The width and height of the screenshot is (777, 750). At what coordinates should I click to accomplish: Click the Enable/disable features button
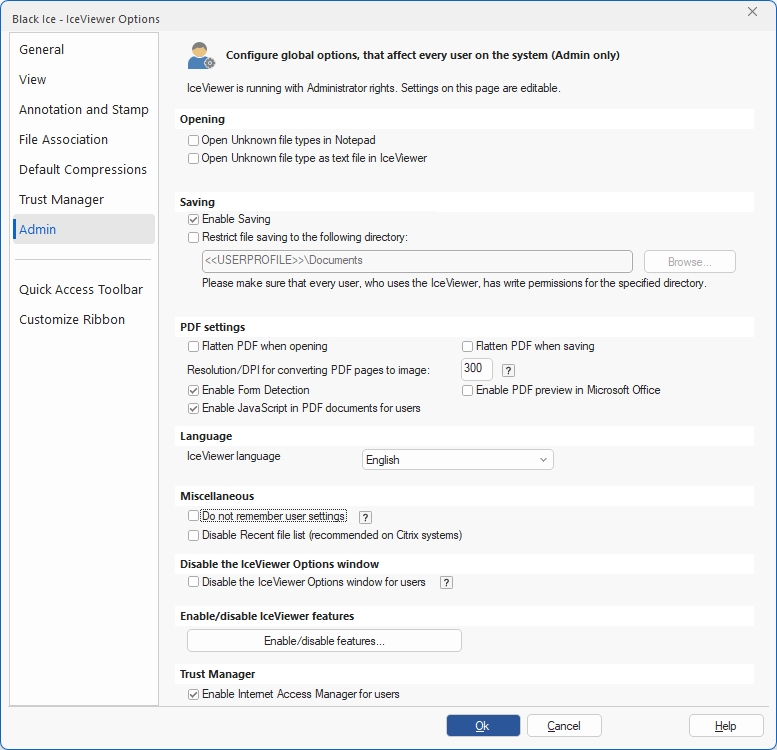click(x=324, y=641)
